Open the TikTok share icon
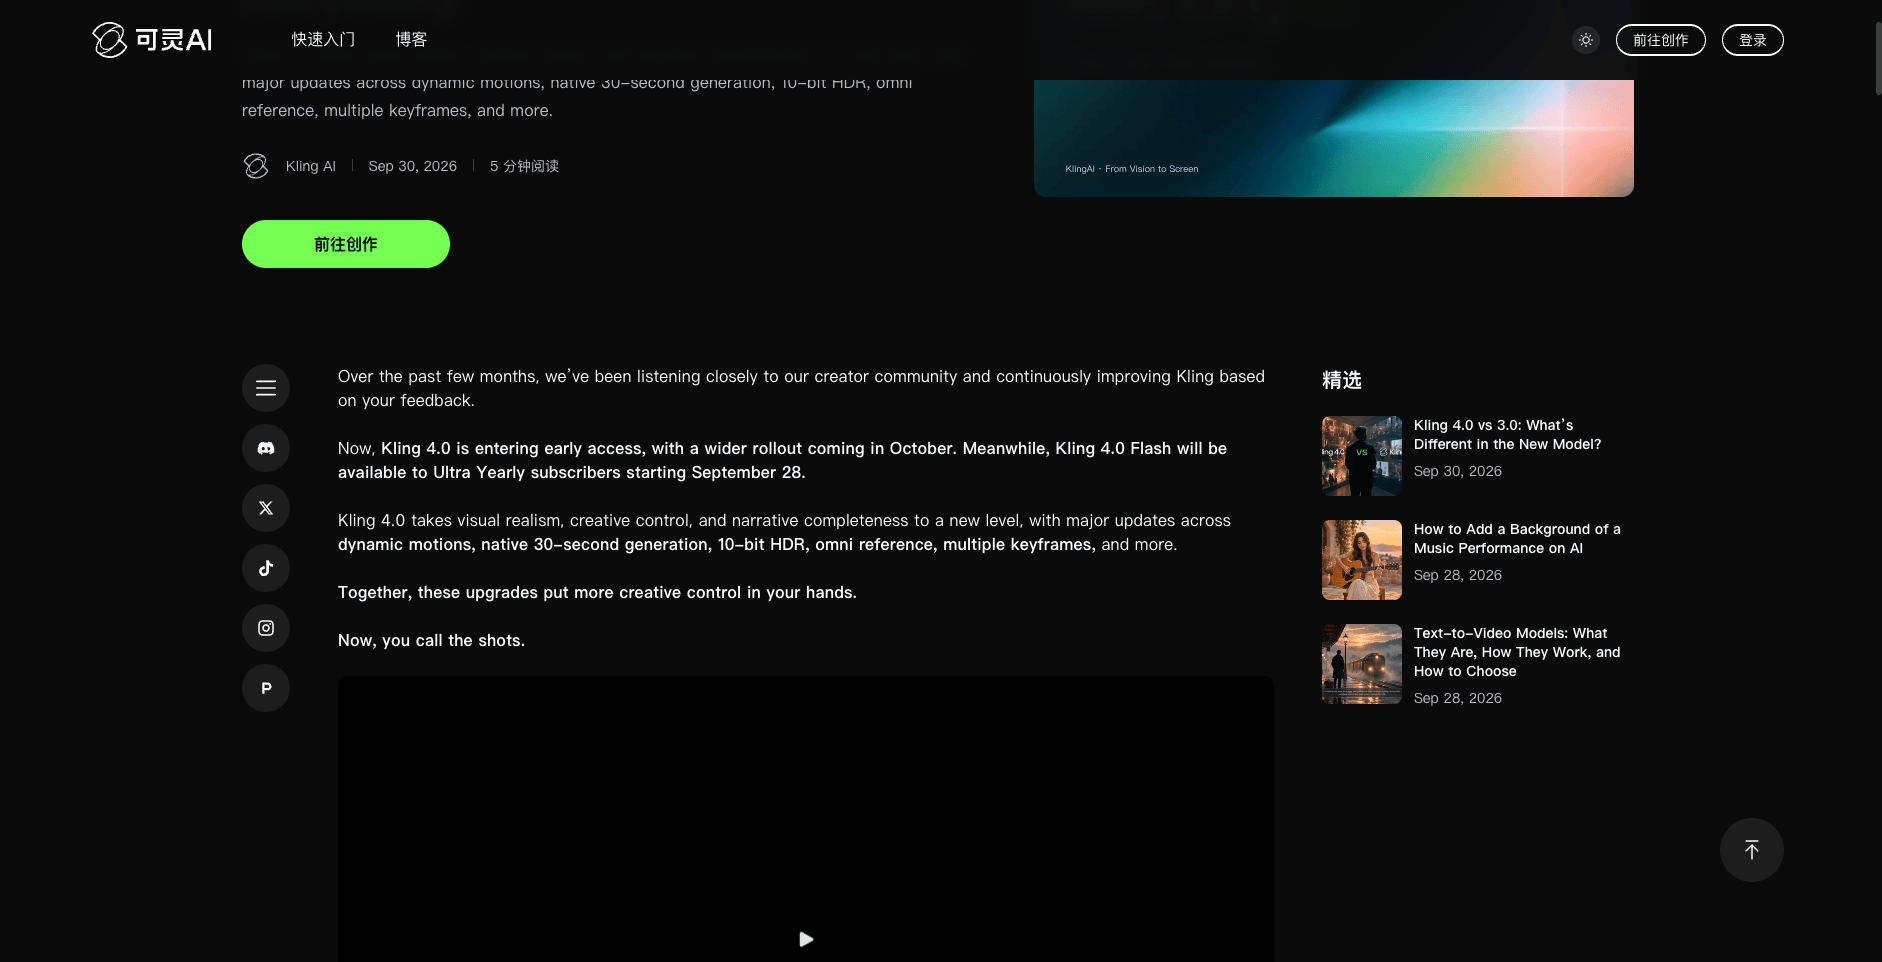The width and height of the screenshot is (1882, 962). (266, 568)
